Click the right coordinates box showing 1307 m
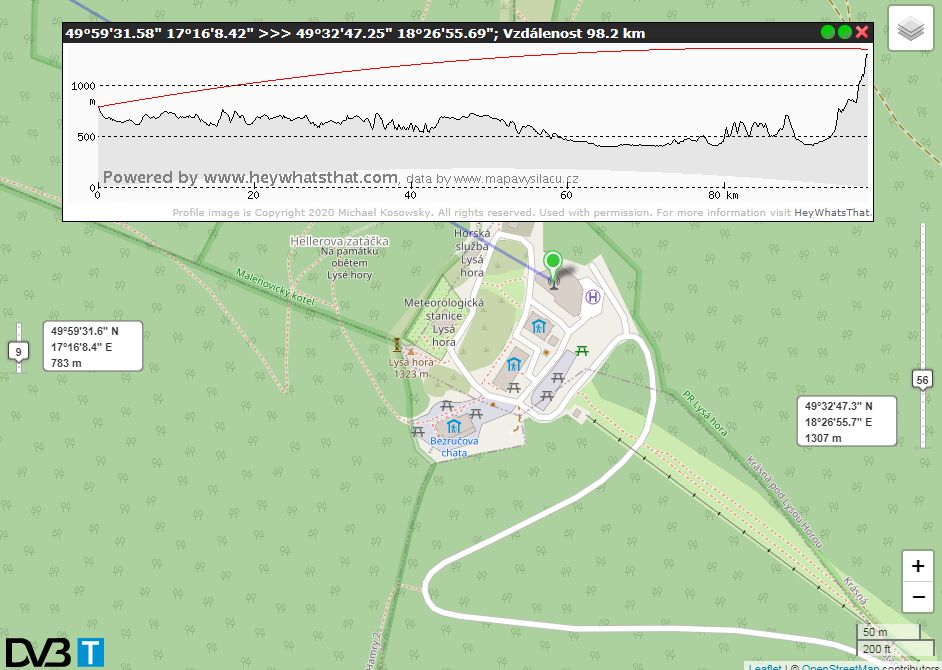942x670 pixels. click(x=849, y=421)
